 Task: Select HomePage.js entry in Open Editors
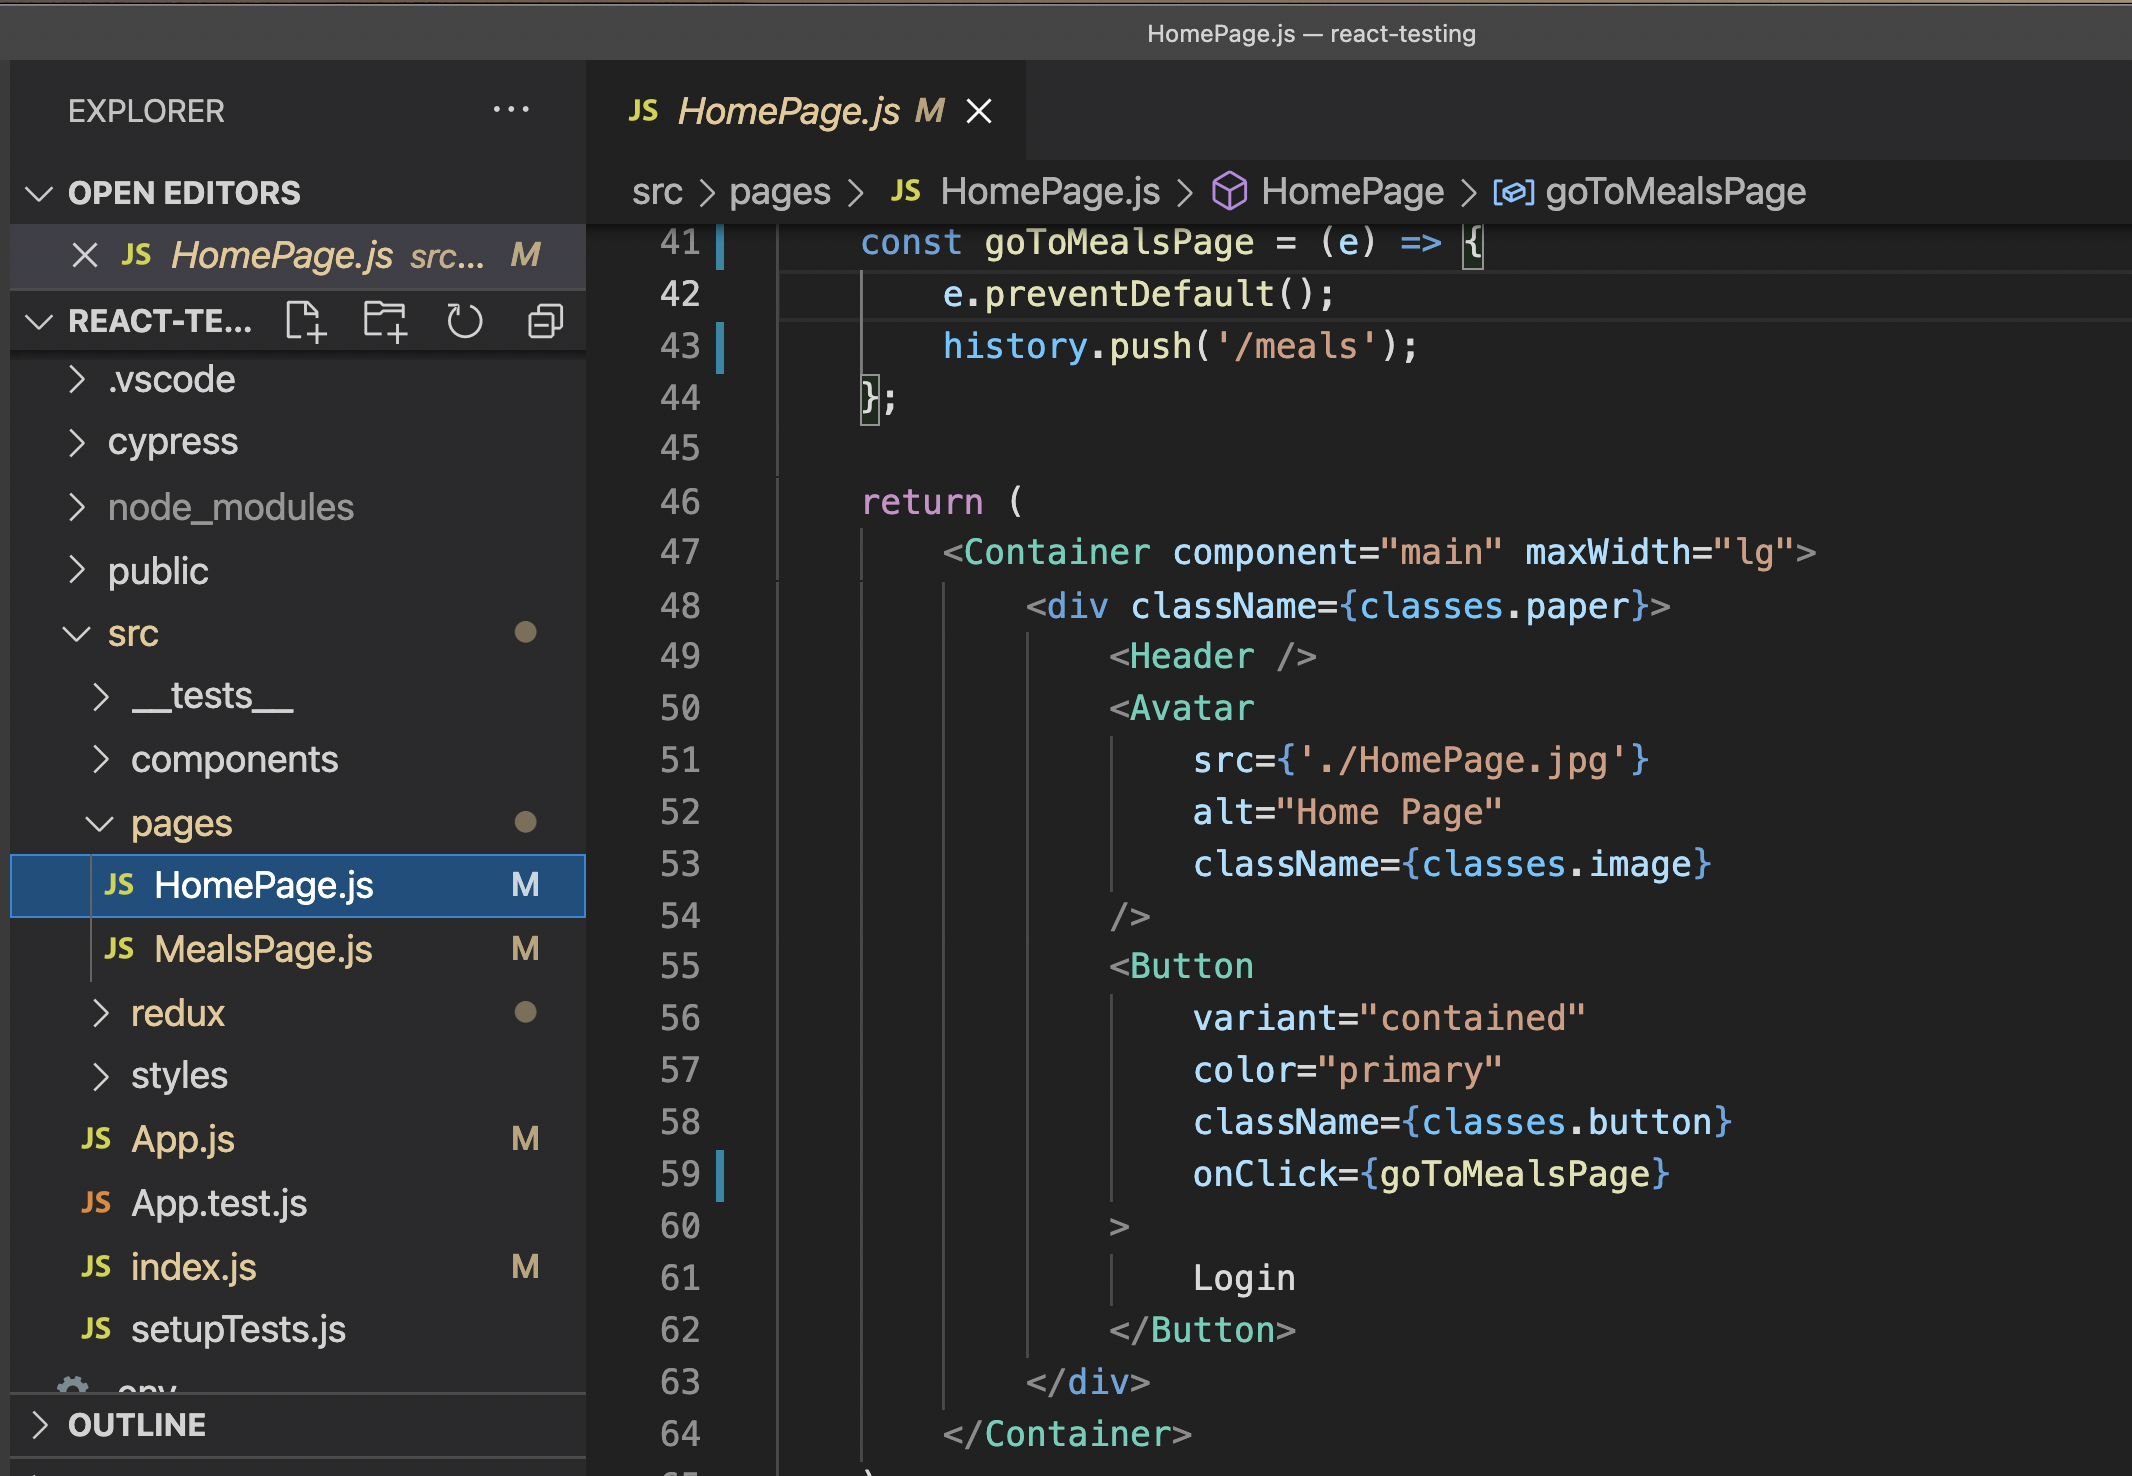tap(298, 255)
